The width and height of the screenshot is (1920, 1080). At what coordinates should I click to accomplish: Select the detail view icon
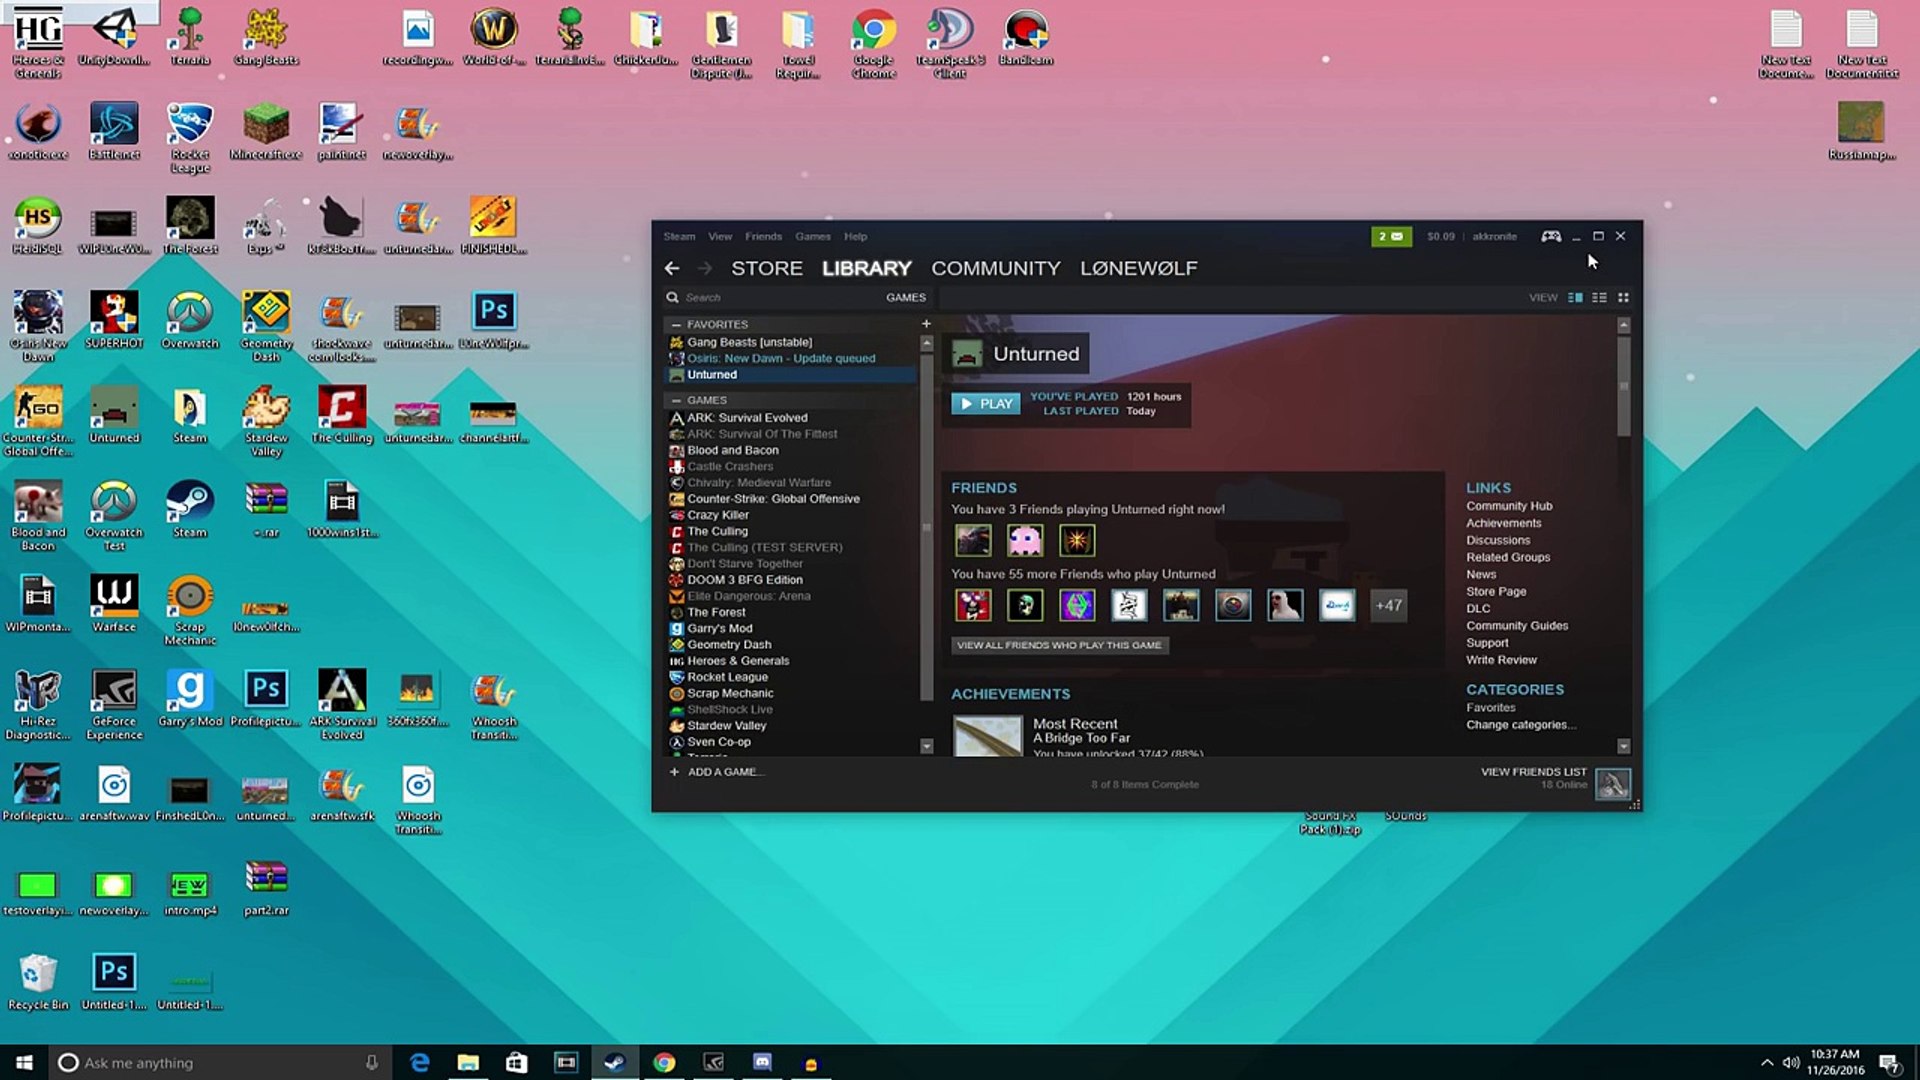point(1575,297)
